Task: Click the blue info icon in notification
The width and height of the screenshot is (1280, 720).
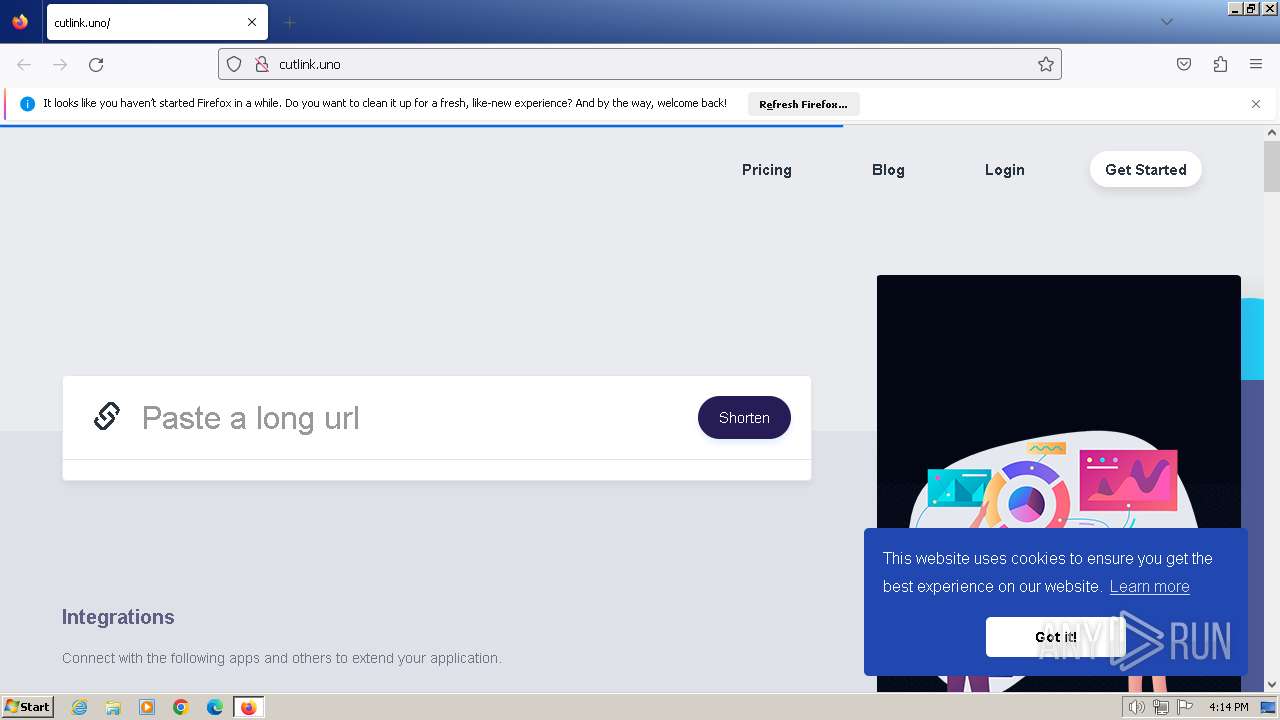Action: (27, 104)
